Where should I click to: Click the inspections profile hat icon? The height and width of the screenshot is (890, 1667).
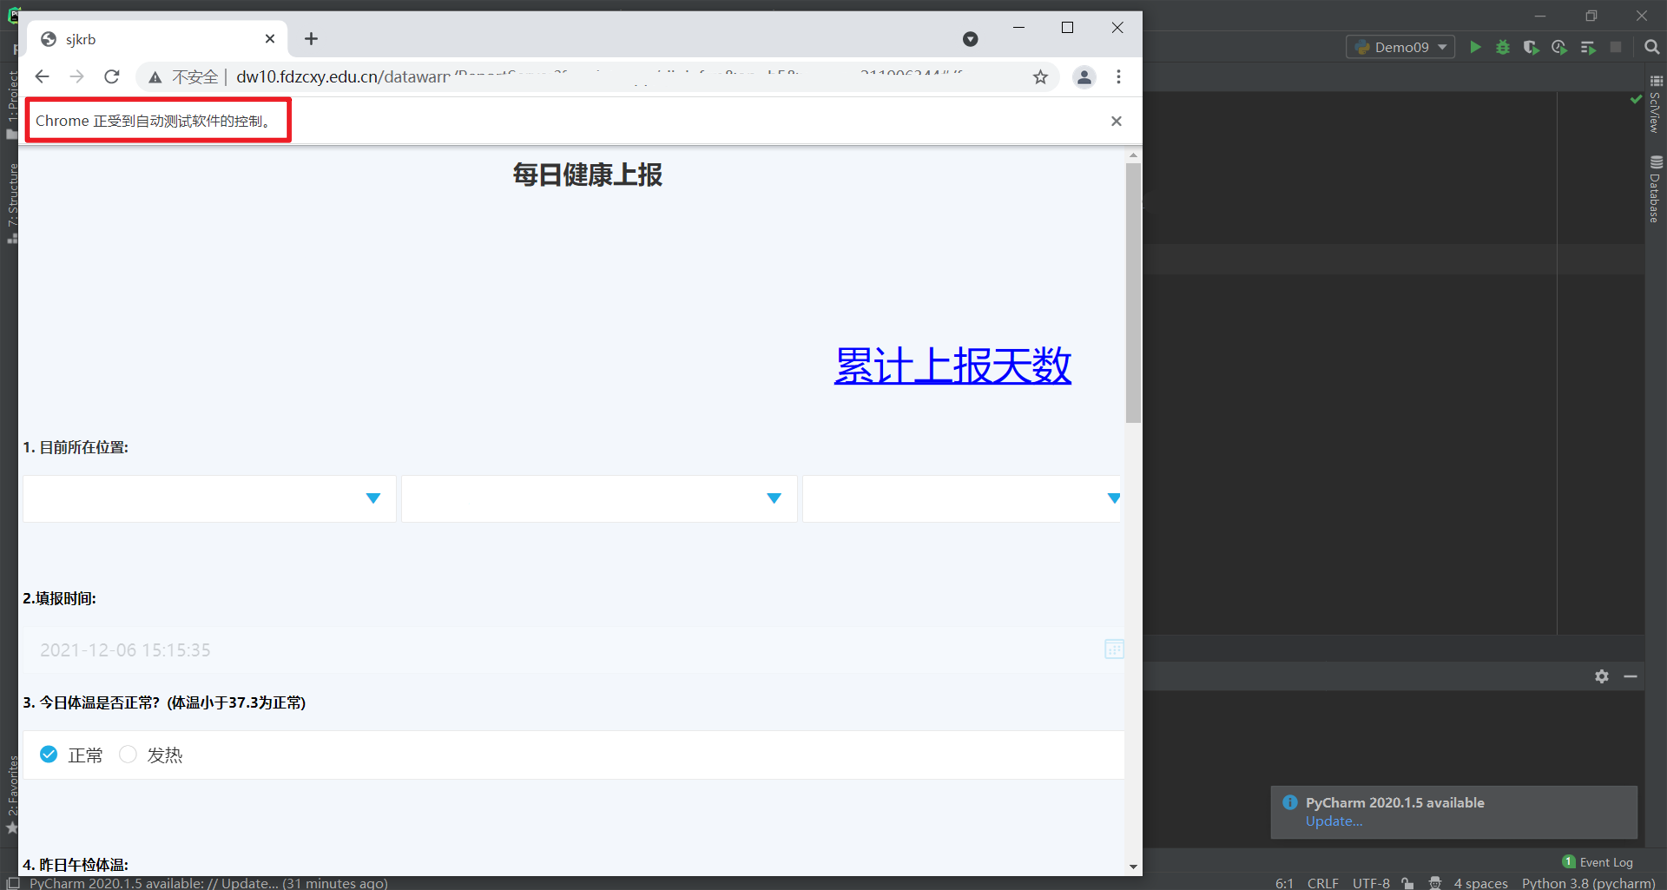[x=1435, y=883]
